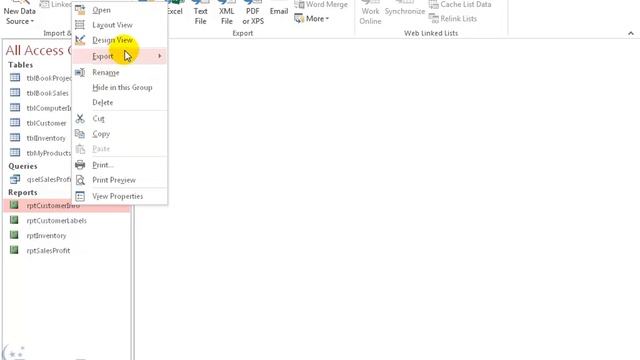Image resolution: width=640 pixels, height=360 pixels.
Task: Click the All Access Objects title
Action: tap(38, 50)
